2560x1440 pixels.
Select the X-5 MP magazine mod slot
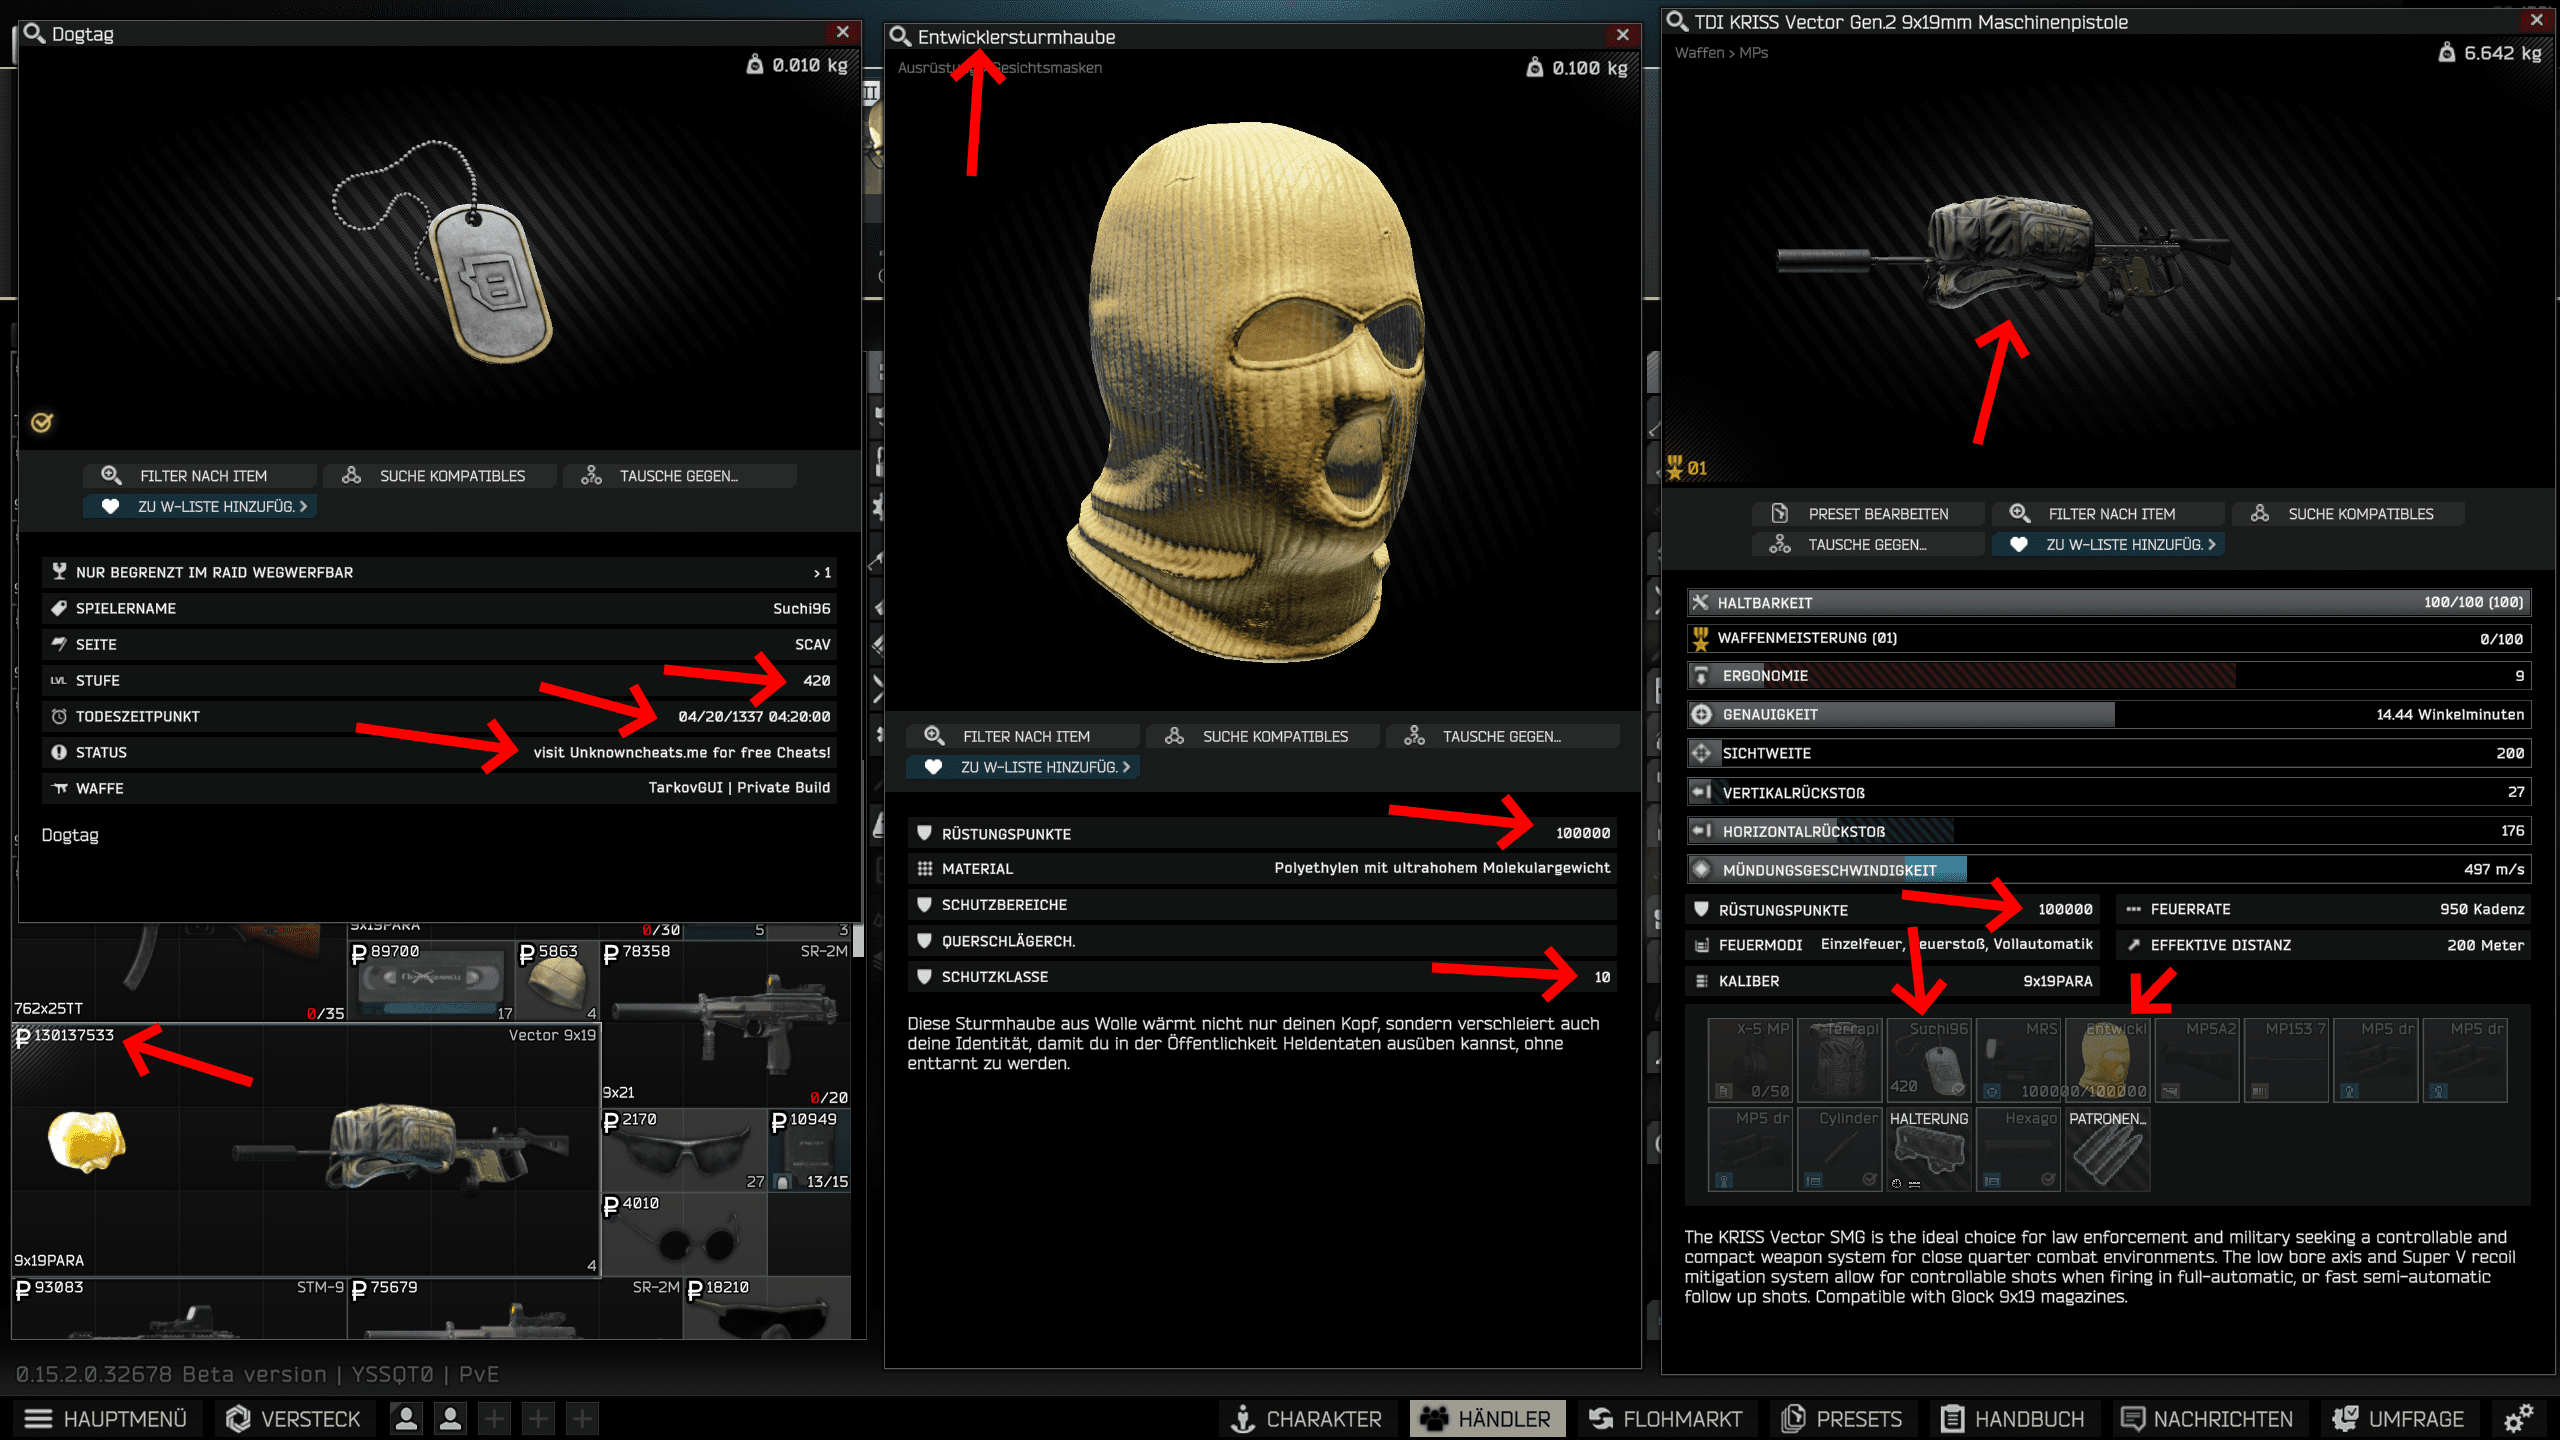tap(1750, 1060)
